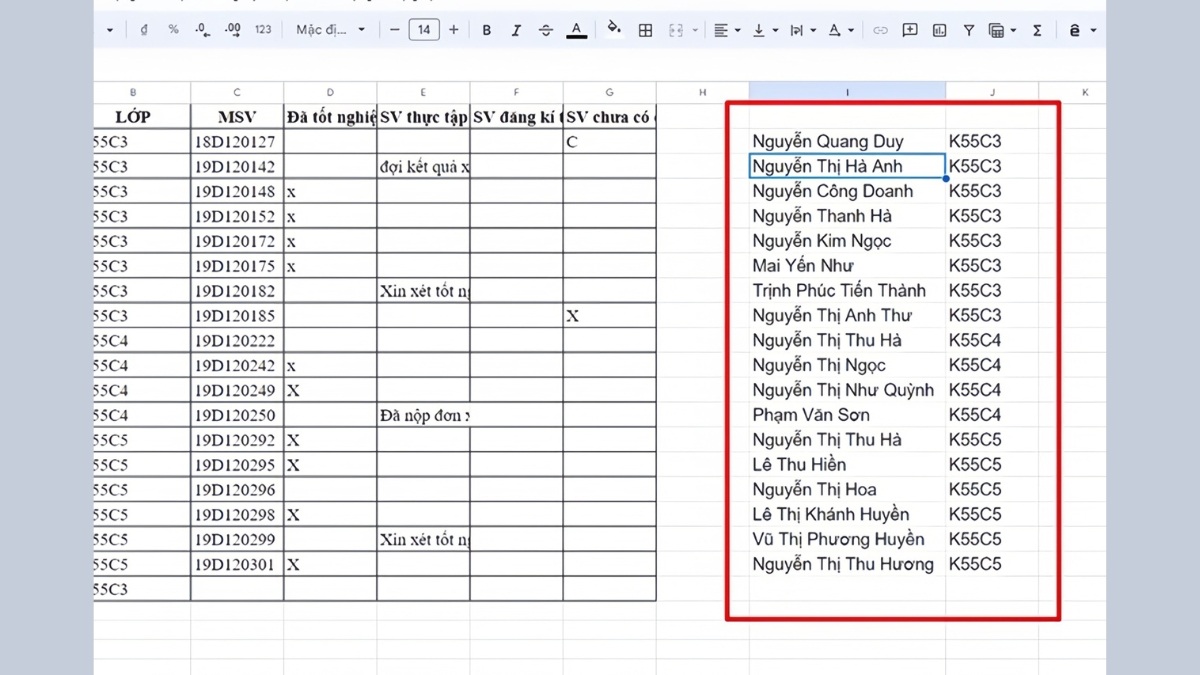Open the horizontal align dropdown
The height and width of the screenshot is (675, 1200).
726,30
